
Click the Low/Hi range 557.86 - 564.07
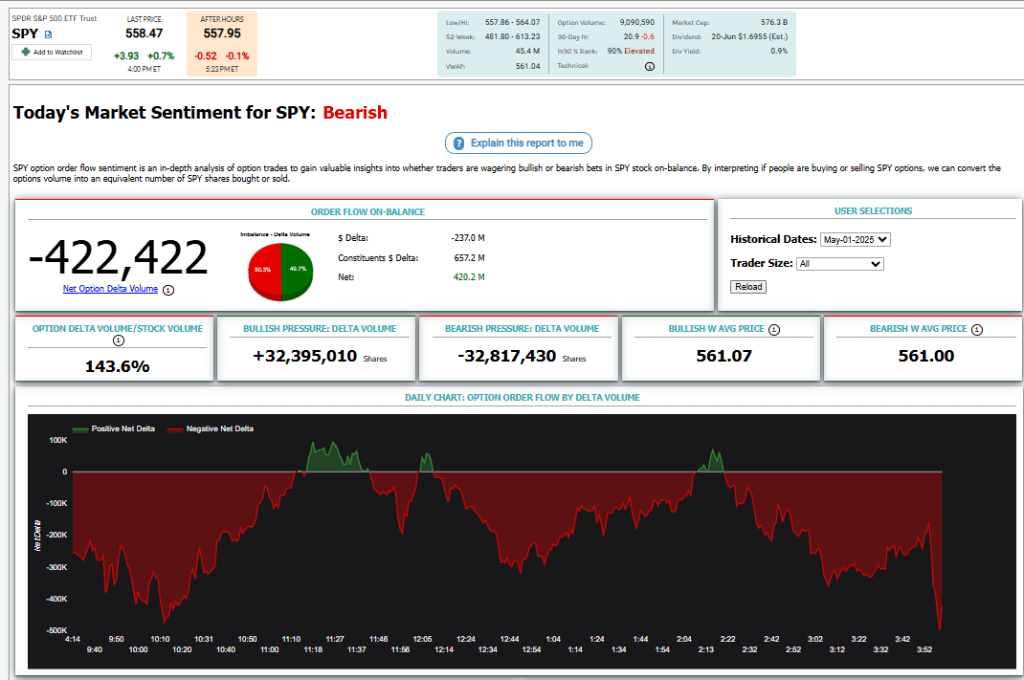[513, 22]
